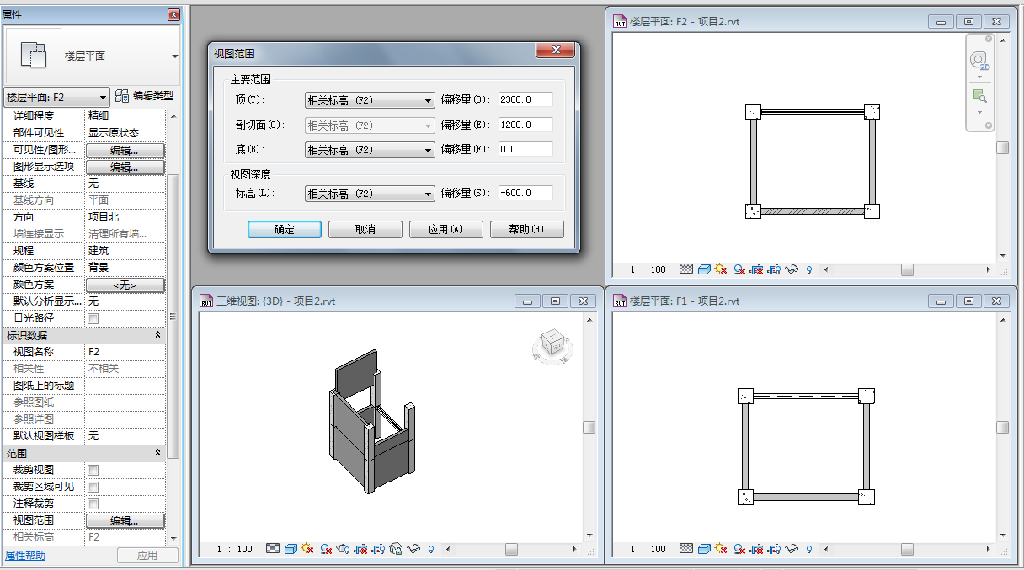Show crop region in 3D view bar
The width and height of the screenshot is (1024, 570).
point(378,549)
